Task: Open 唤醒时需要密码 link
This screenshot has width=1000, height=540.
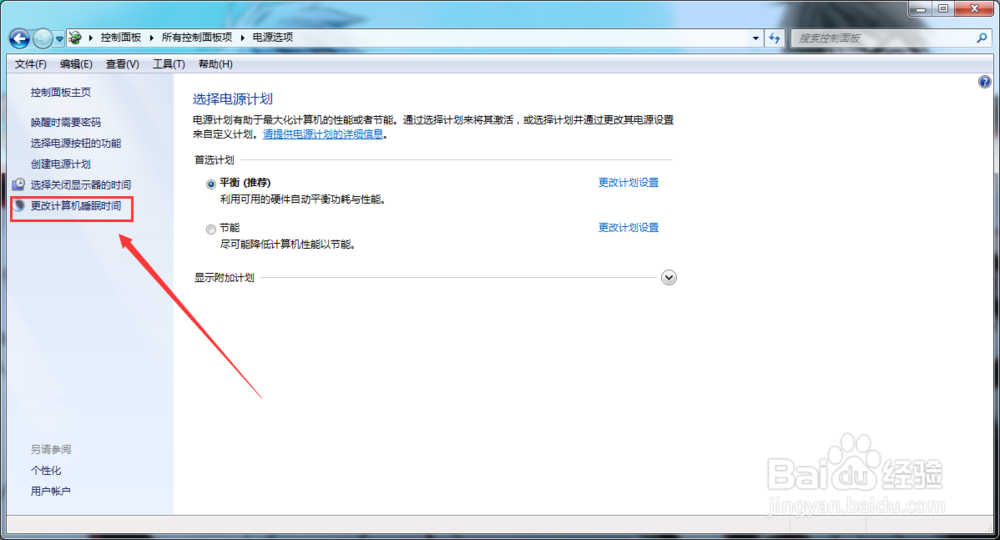Action: (x=66, y=122)
